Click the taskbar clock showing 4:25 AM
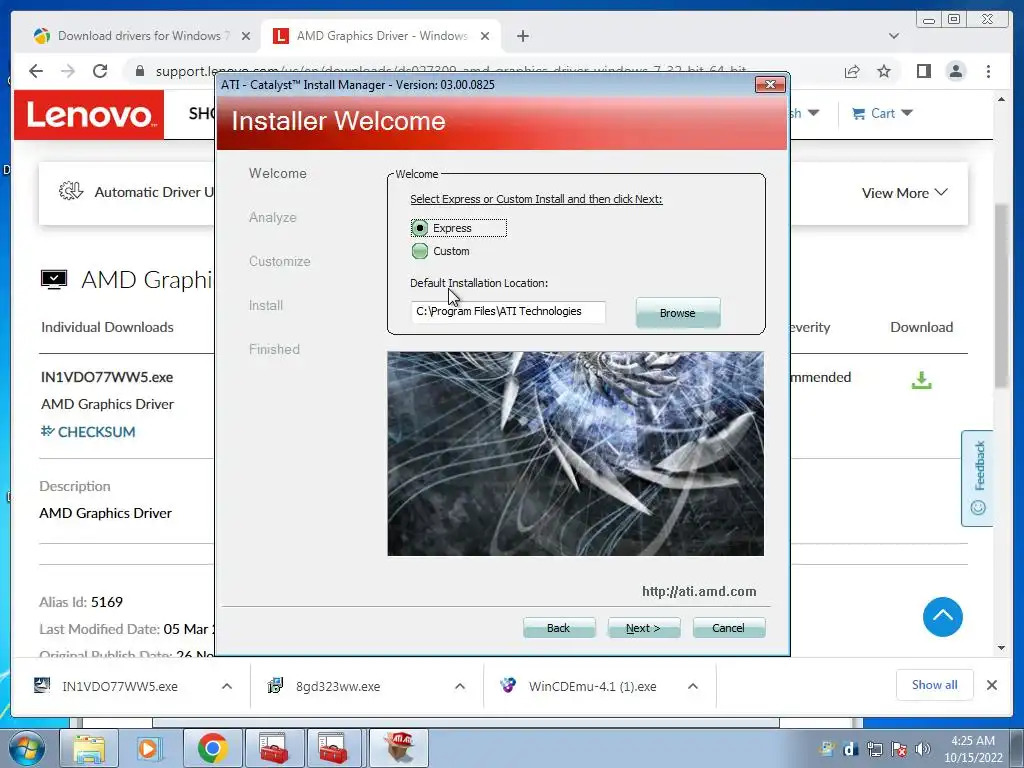The height and width of the screenshot is (768, 1024). (972, 749)
